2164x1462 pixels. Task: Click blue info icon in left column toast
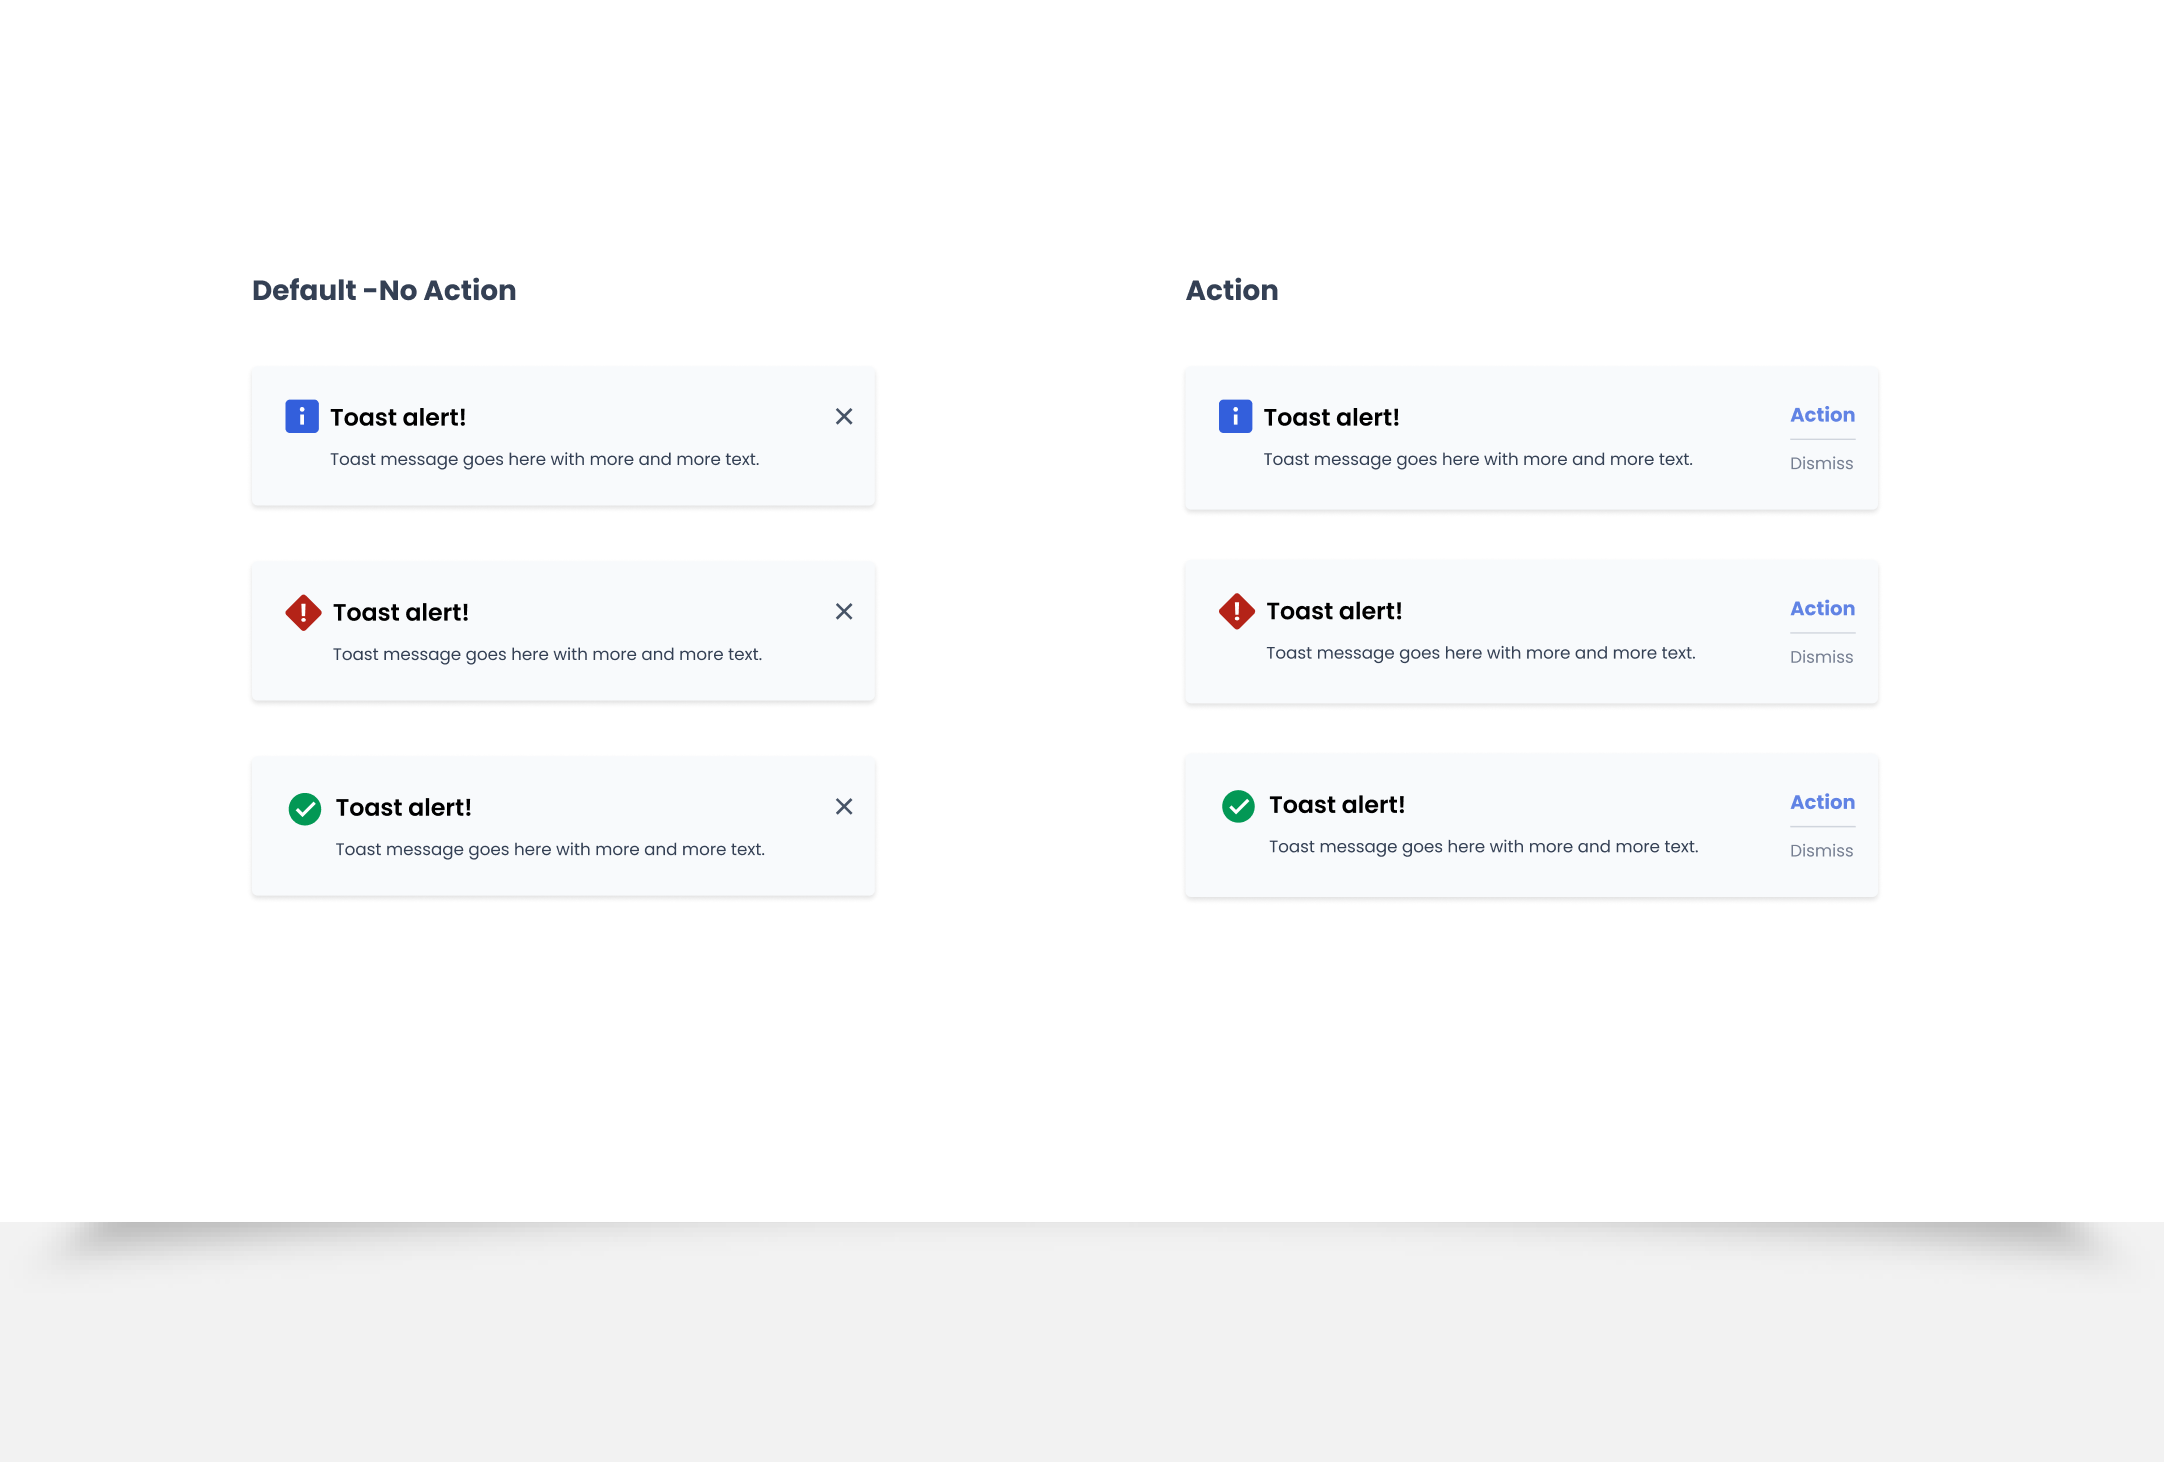point(302,416)
